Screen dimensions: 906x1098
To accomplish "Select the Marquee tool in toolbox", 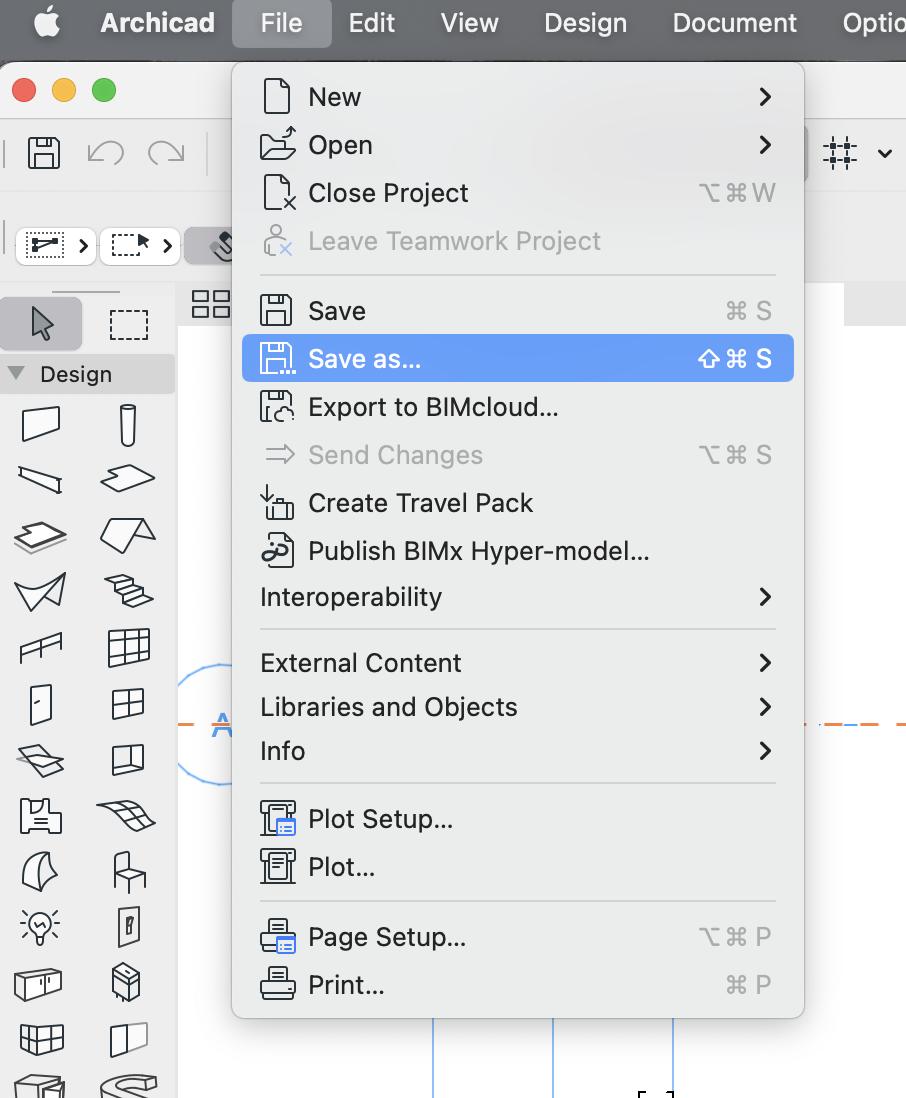I will [x=129, y=324].
